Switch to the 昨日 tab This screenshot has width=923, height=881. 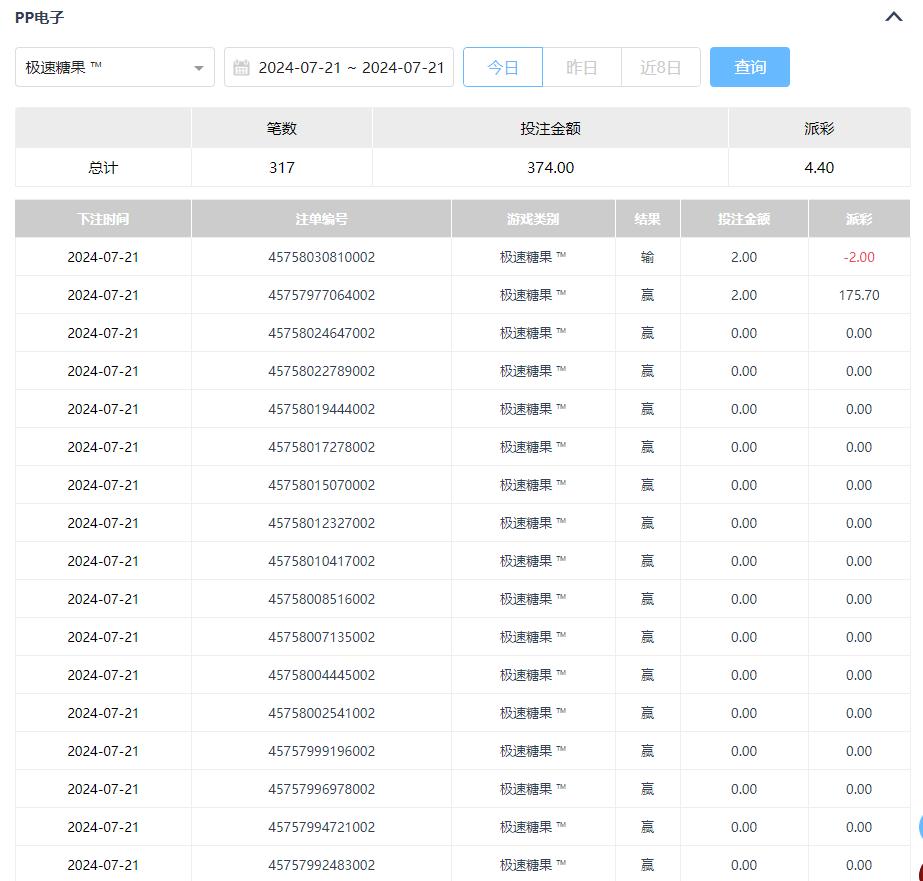coord(581,67)
